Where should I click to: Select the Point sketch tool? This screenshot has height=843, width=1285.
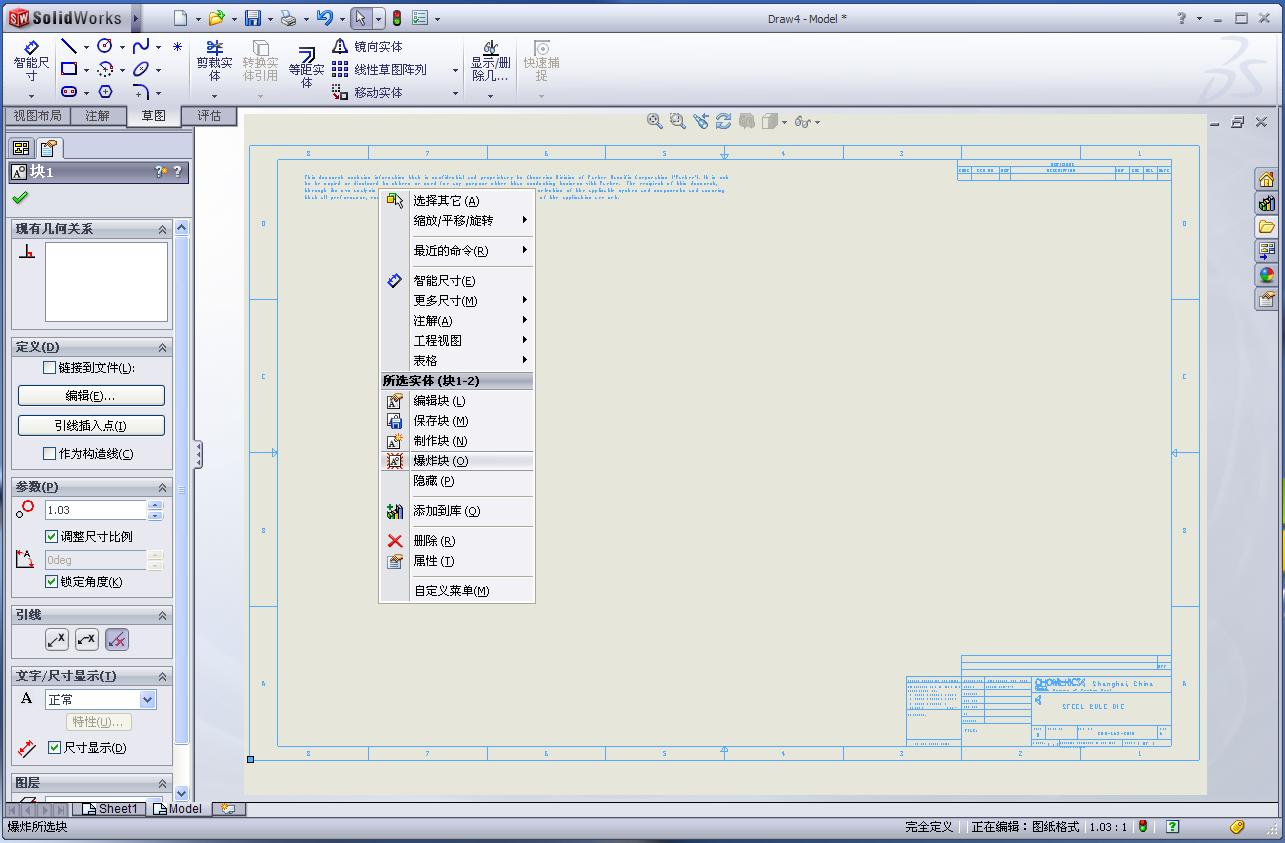click(177, 46)
